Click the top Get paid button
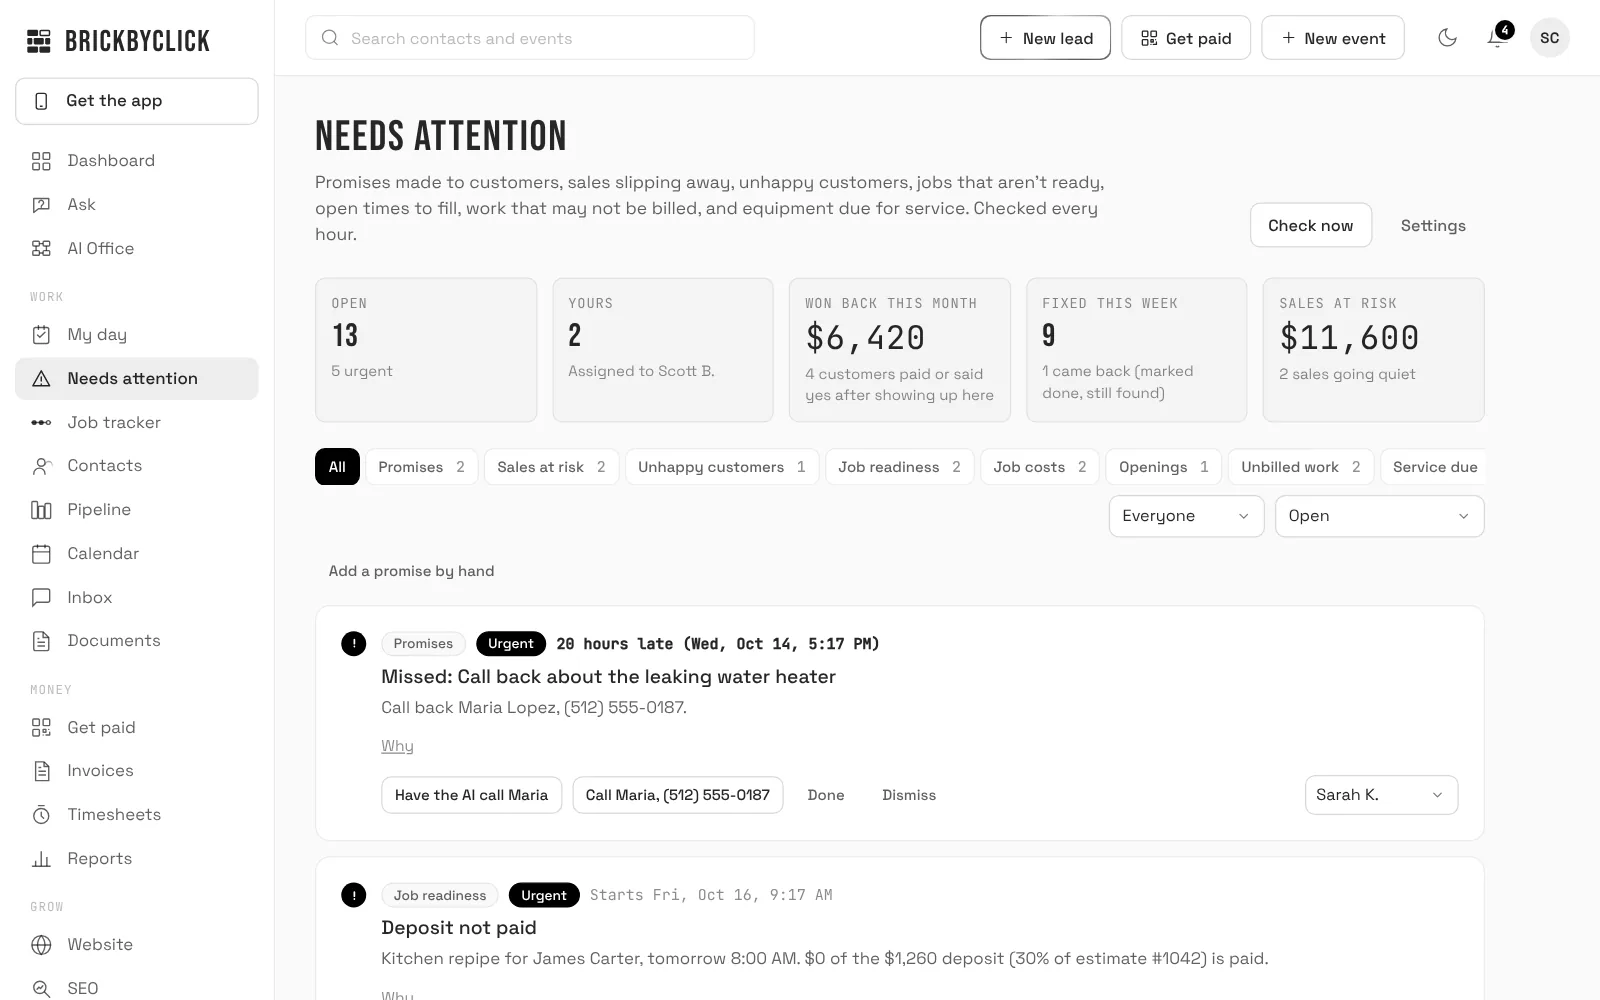The height and width of the screenshot is (1000, 1600). [x=1186, y=38]
